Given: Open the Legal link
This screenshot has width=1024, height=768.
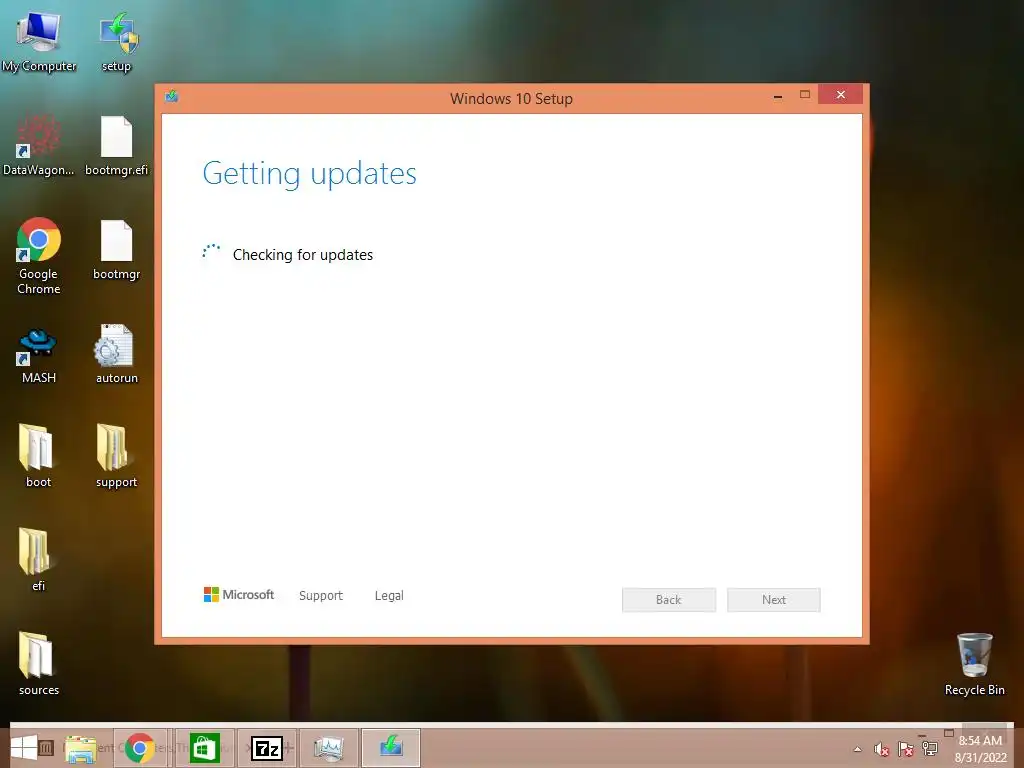Looking at the screenshot, I should [389, 596].
